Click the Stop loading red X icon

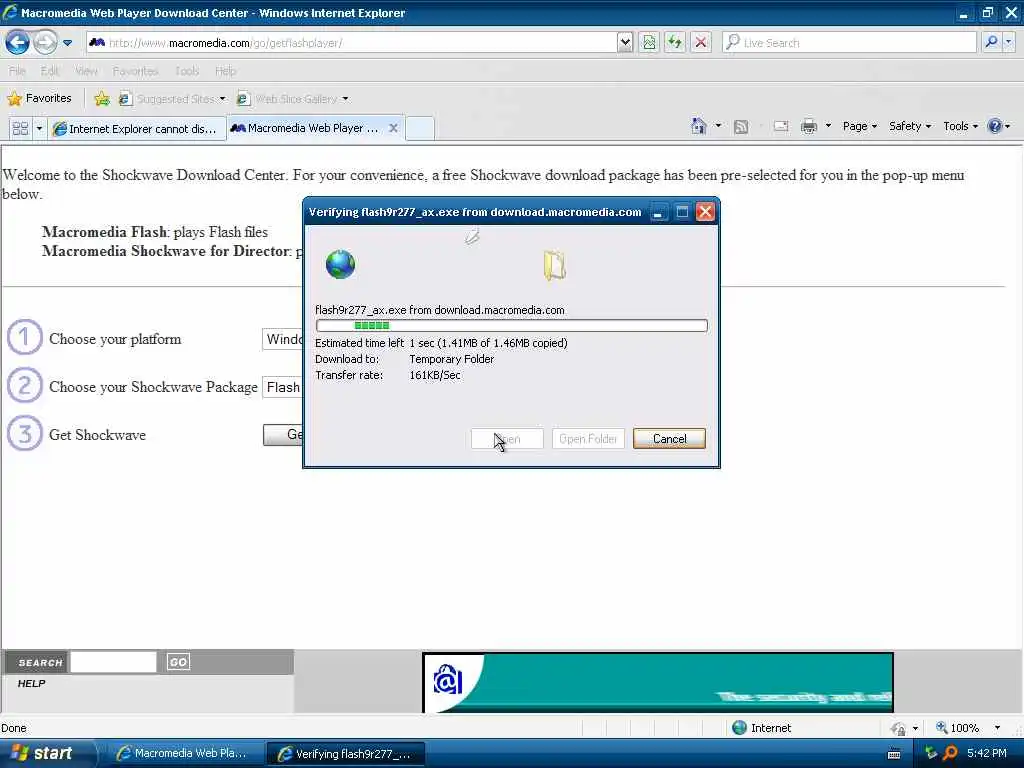pos(701,43)
